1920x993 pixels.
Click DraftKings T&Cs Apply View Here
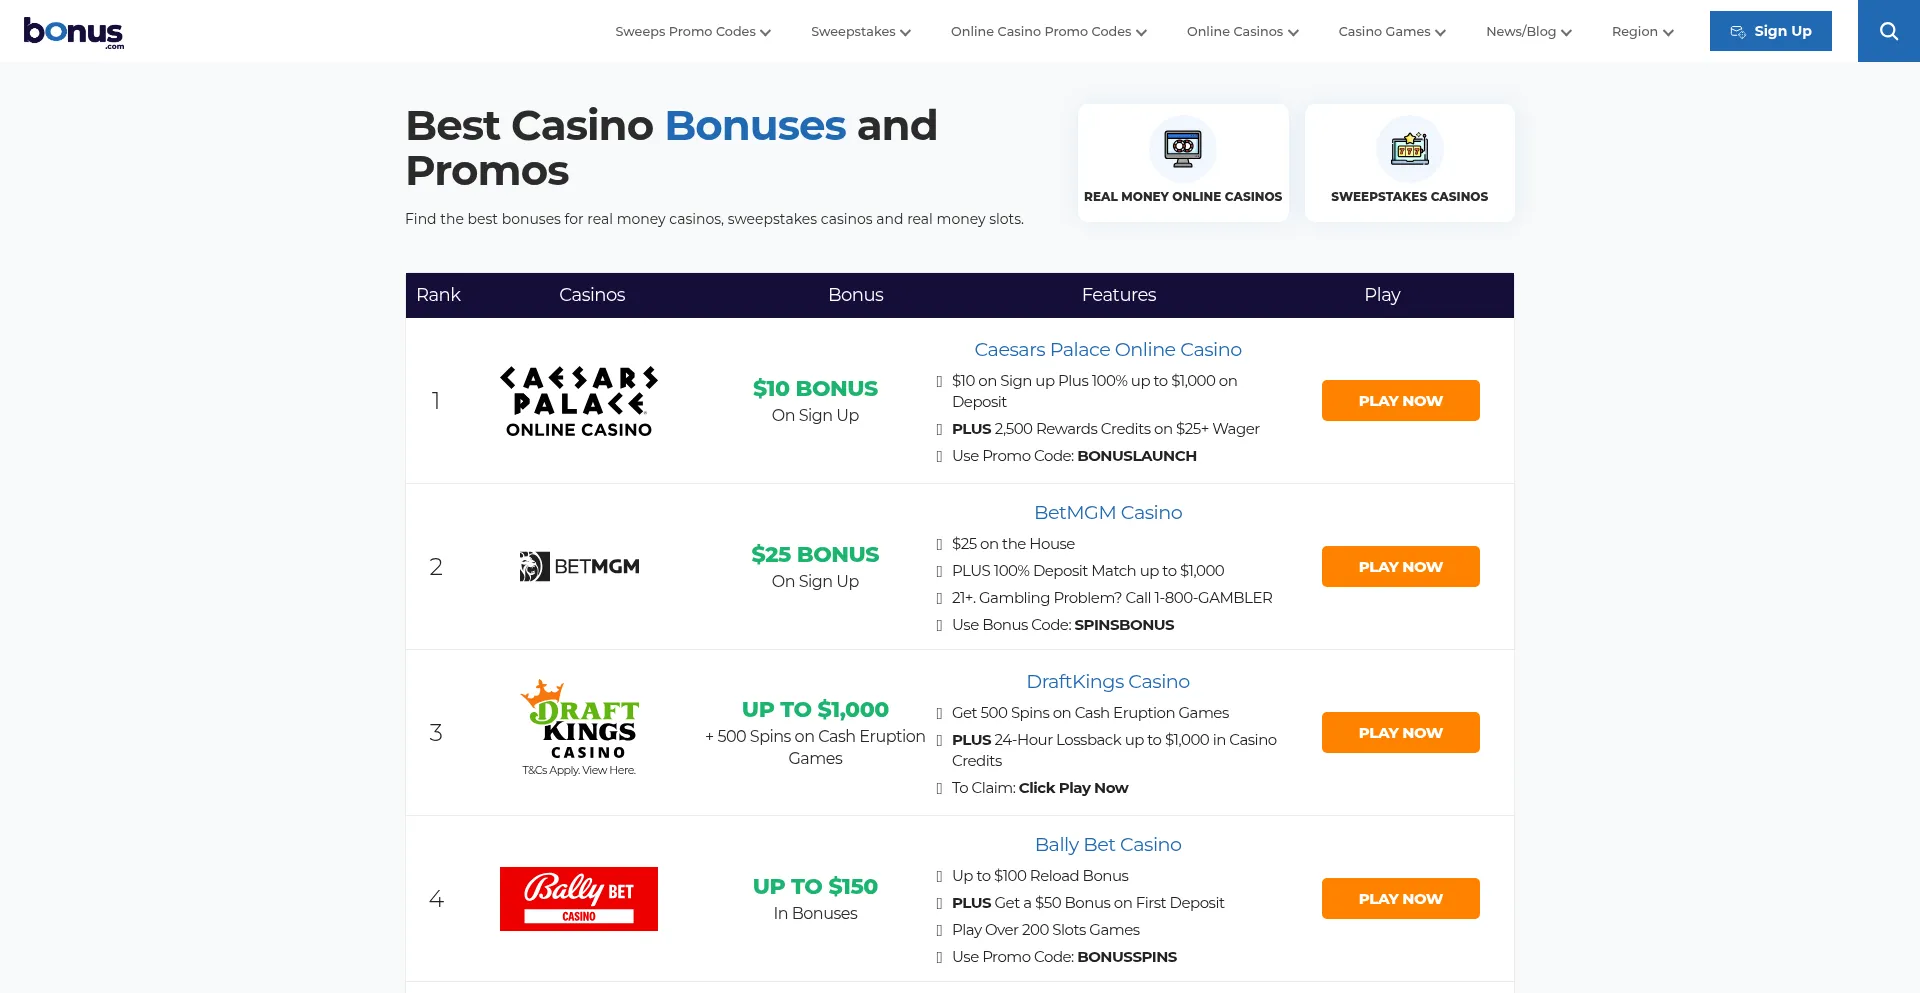click(579, 771)
